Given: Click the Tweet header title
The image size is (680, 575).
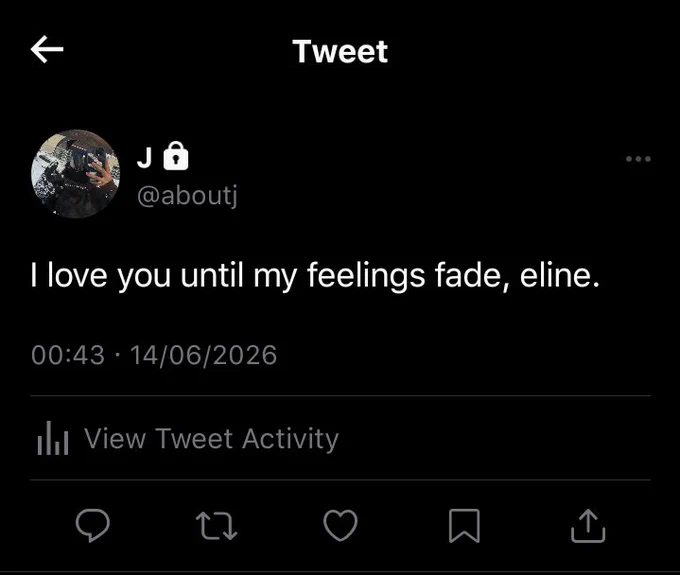Looking at the screenshot, I should click(x=340, y=52).
